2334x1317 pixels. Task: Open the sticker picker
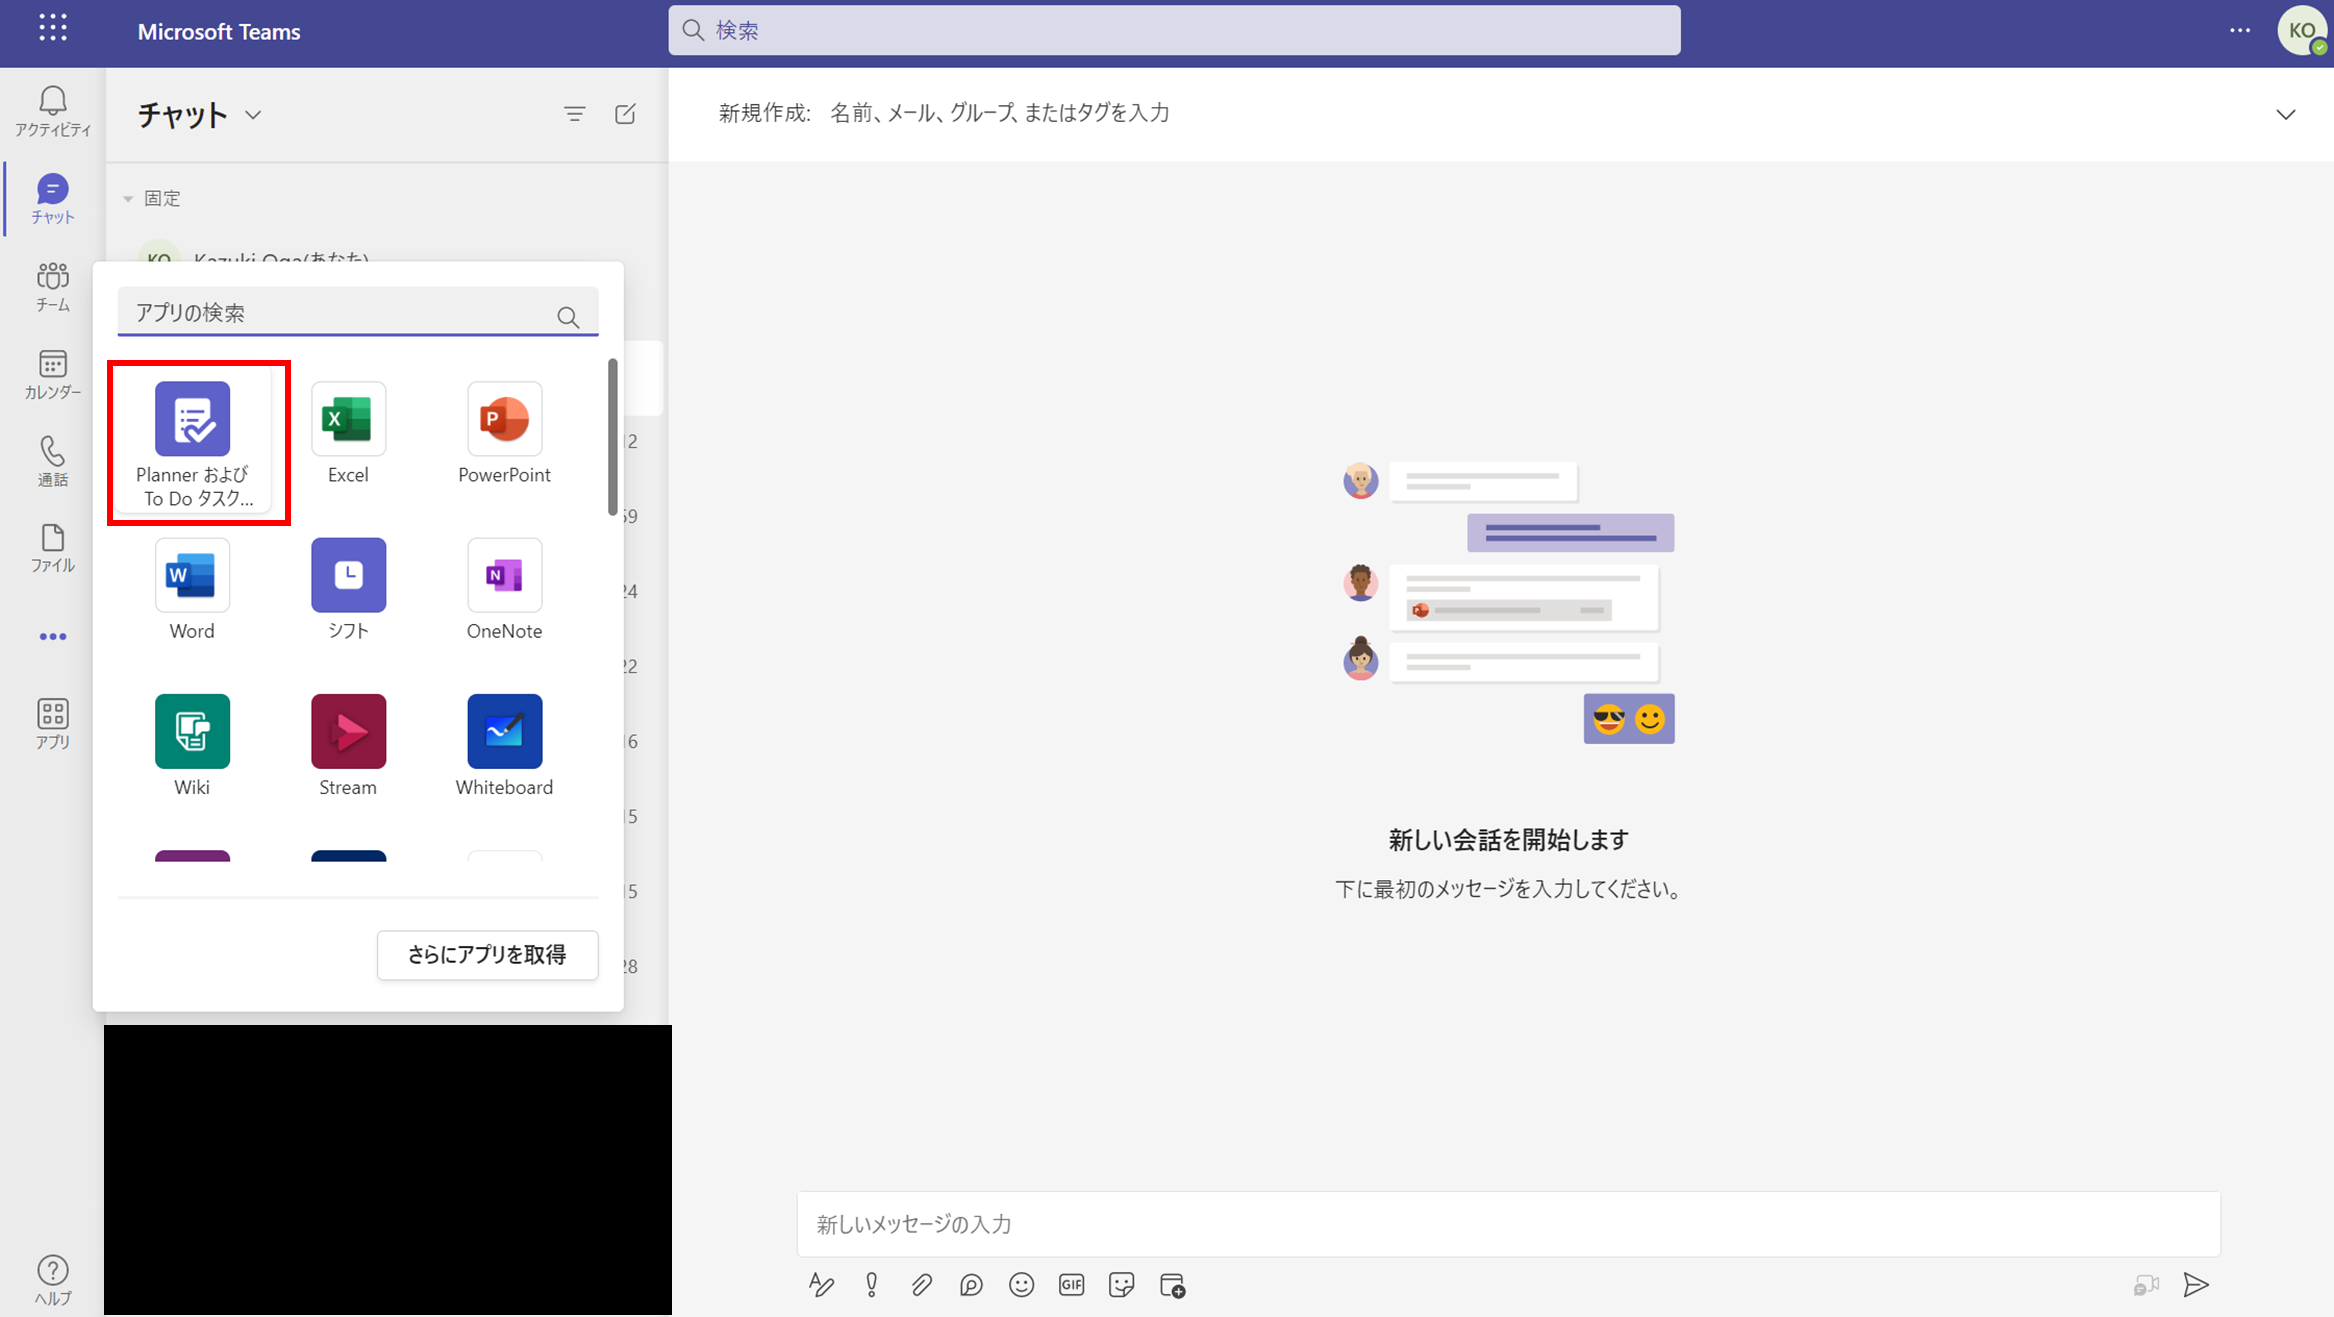tap(1121, 1285)
